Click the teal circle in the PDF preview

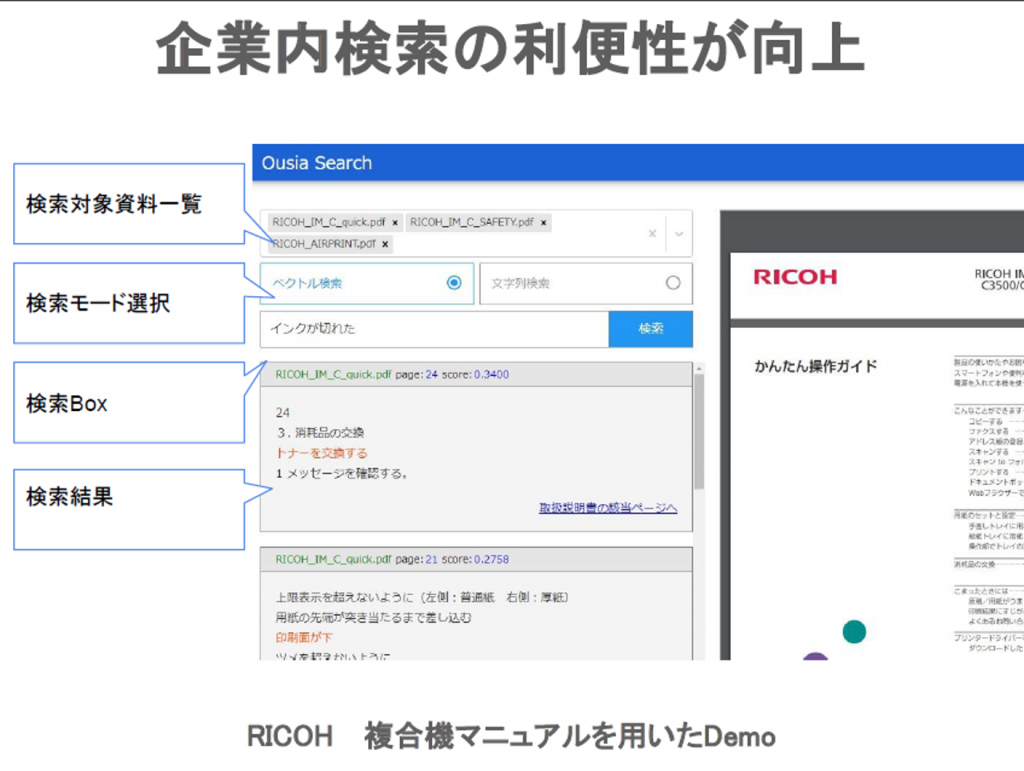tap(853, 631)
